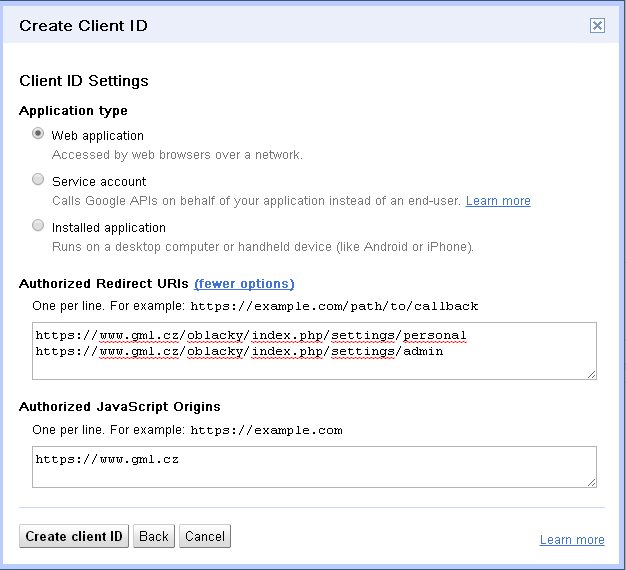This screenshot has width=626, height=570.
Task: Choose the Service account radio button
Action: pos(38,180)
